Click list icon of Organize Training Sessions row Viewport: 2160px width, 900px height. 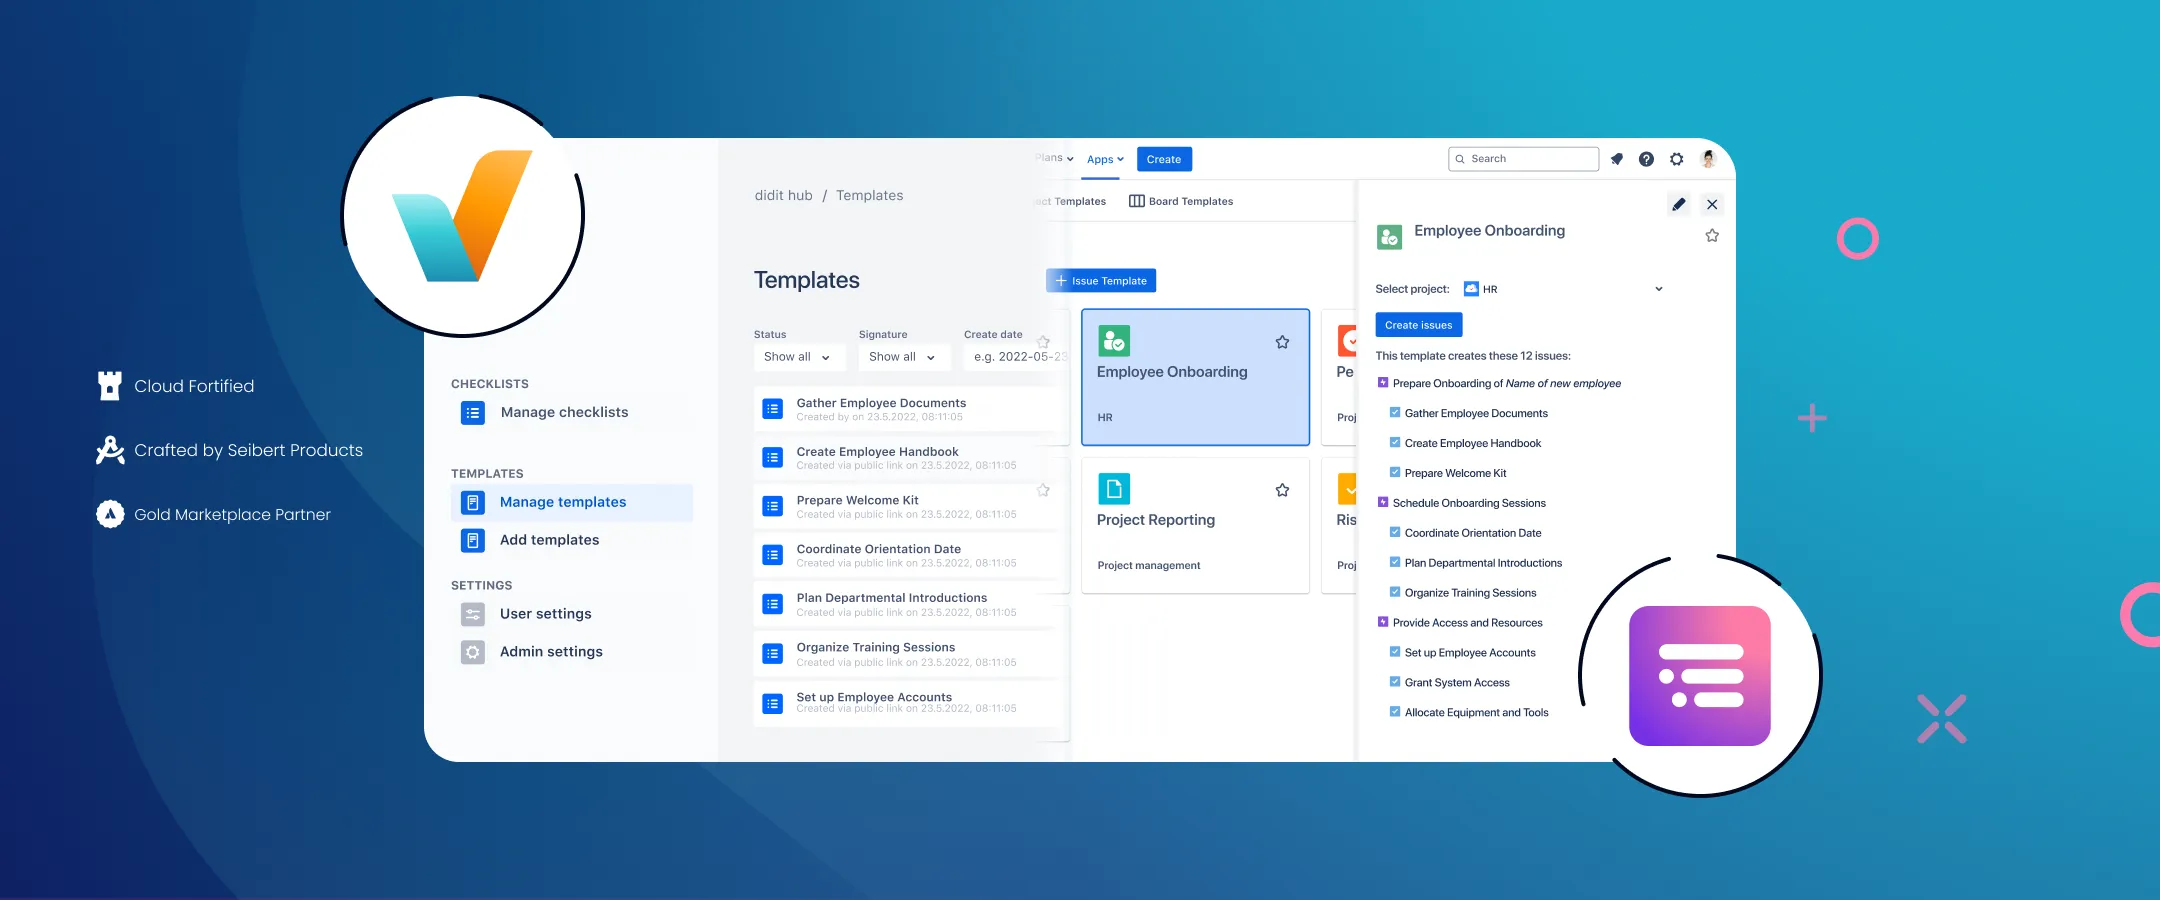772,654
